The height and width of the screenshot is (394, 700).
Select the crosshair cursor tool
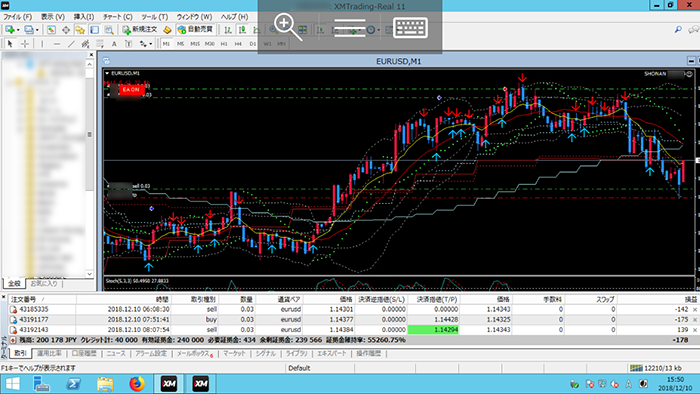[25, 44]
